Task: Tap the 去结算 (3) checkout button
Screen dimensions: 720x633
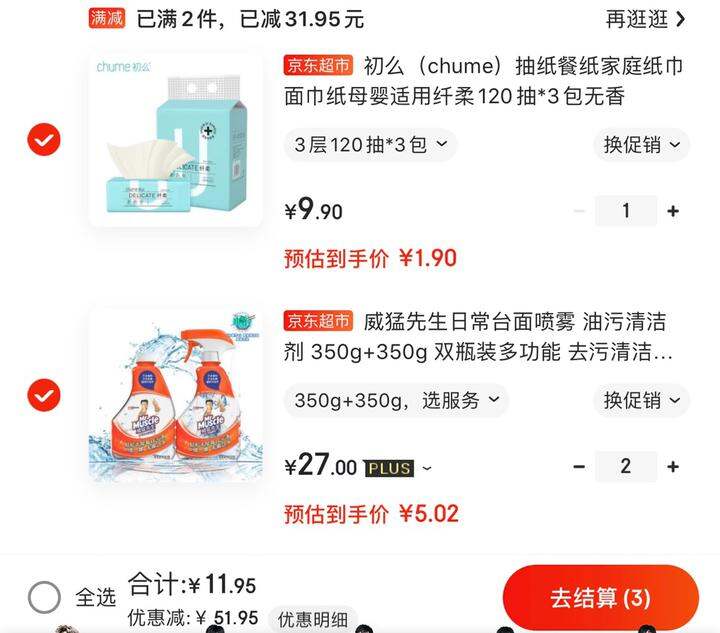Action: (x=601, y=598)
